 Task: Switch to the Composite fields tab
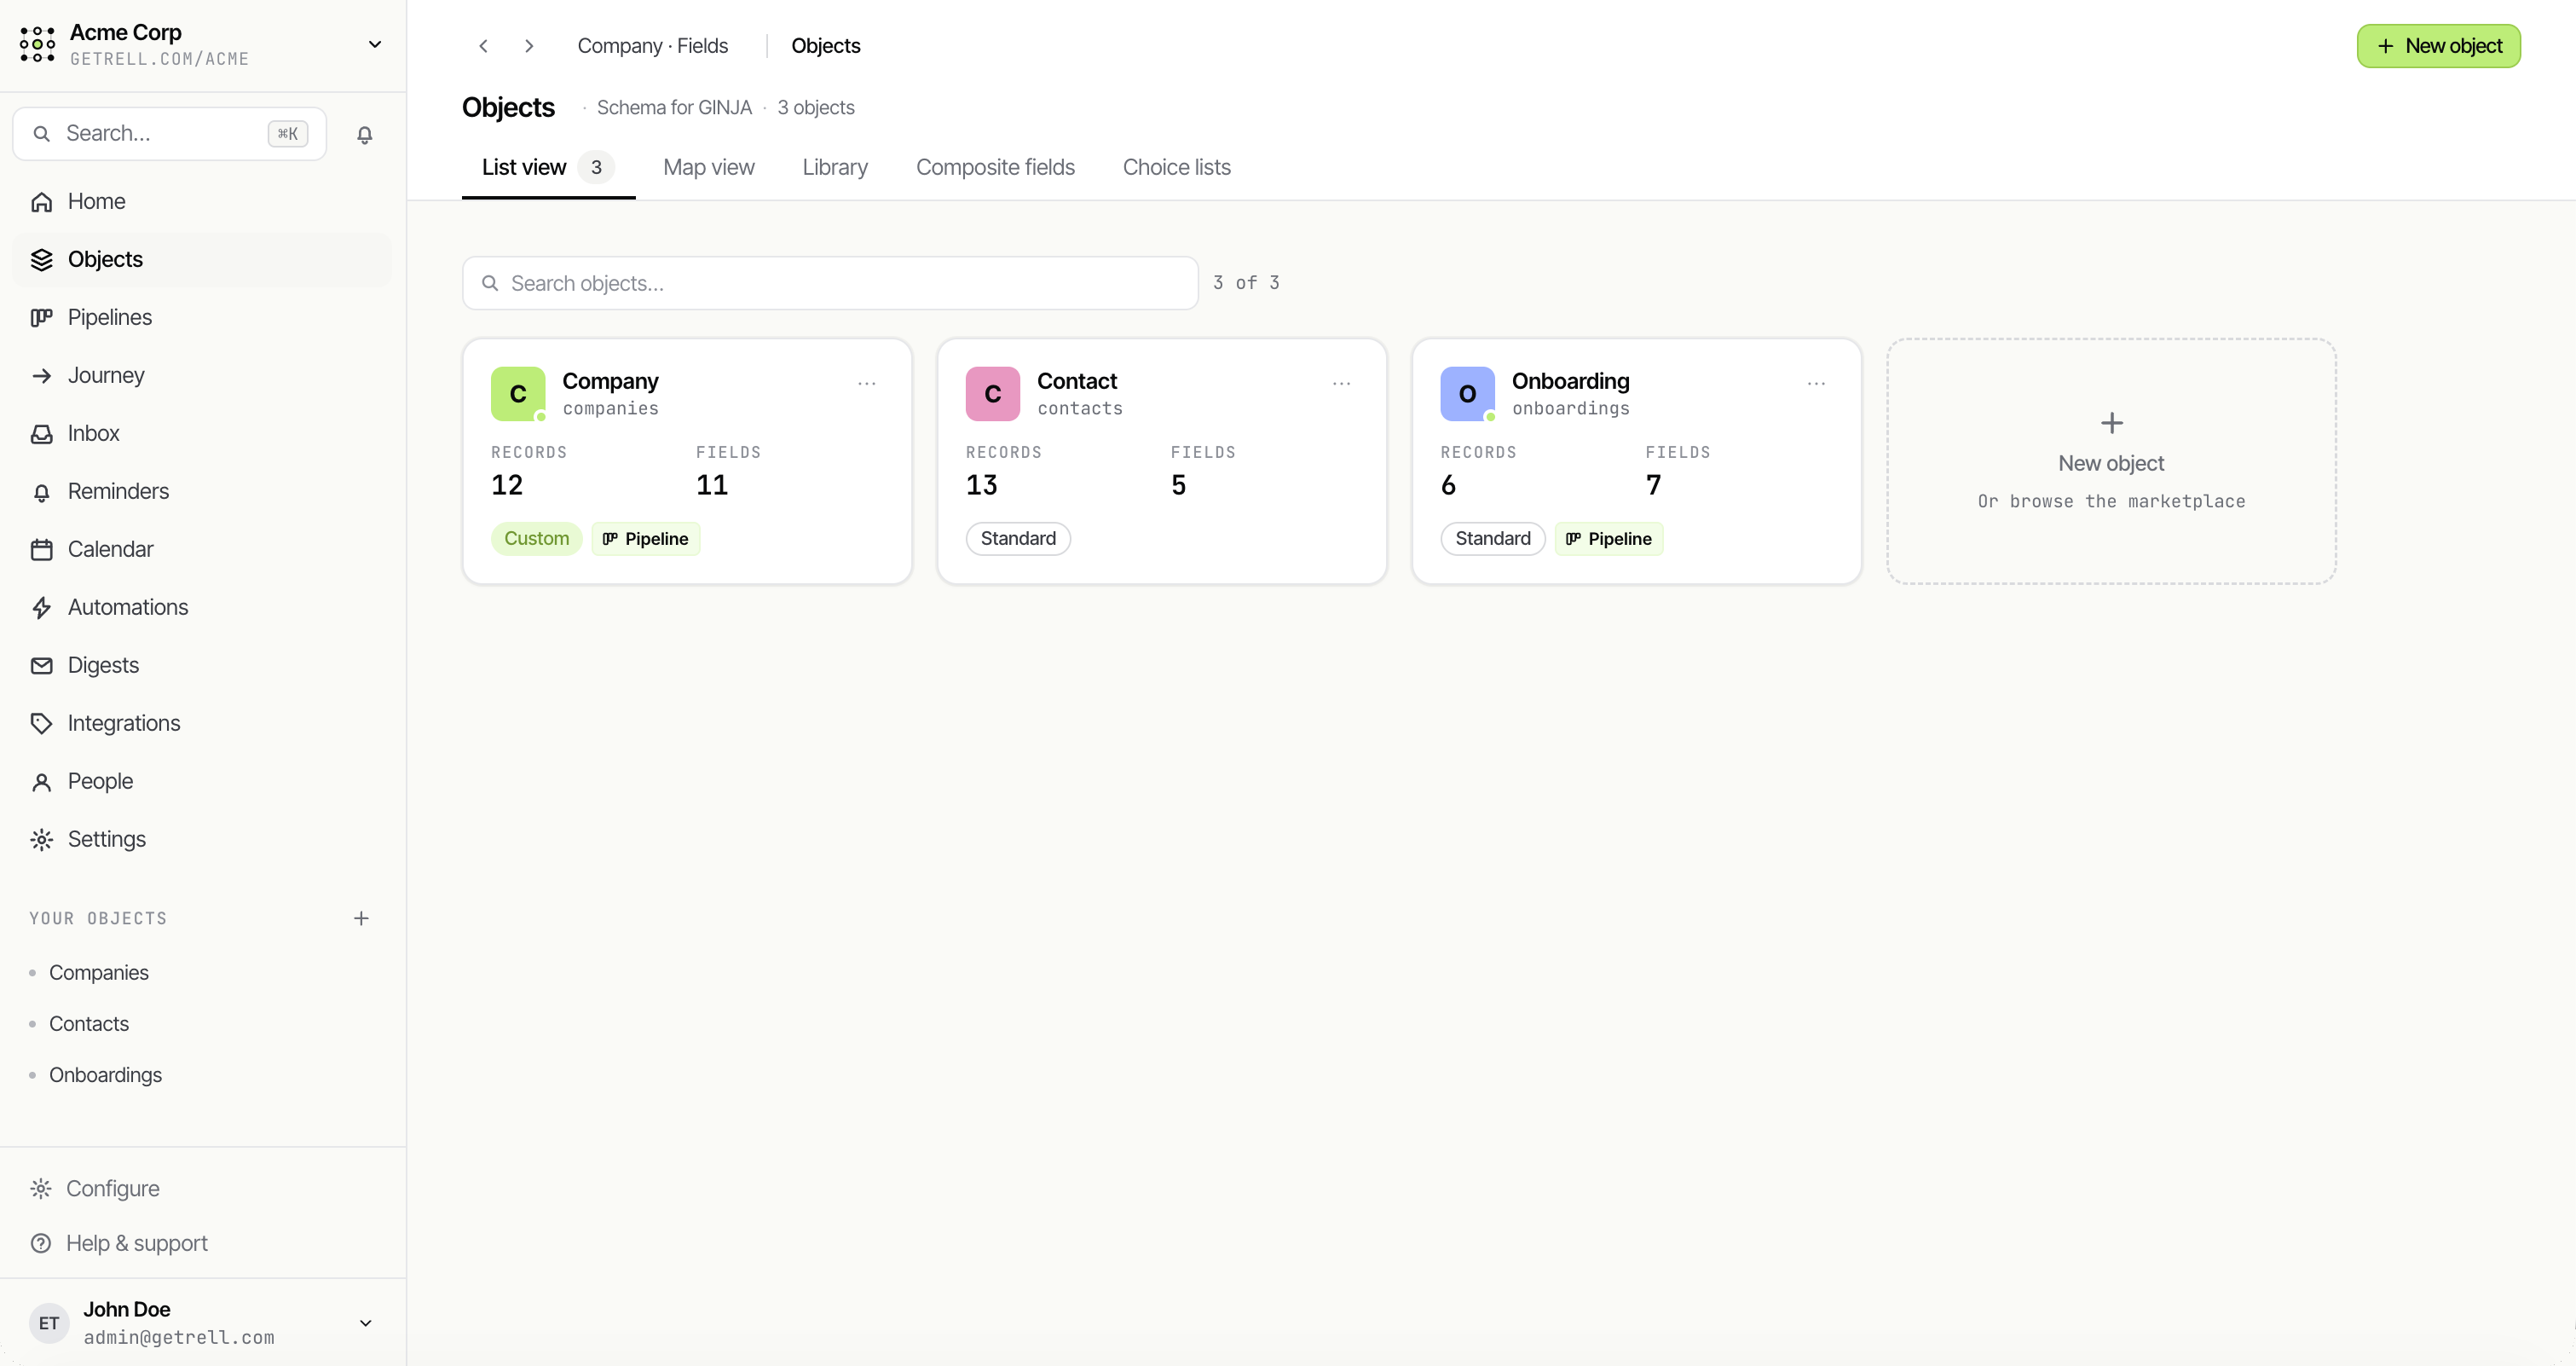pos(995,167)
